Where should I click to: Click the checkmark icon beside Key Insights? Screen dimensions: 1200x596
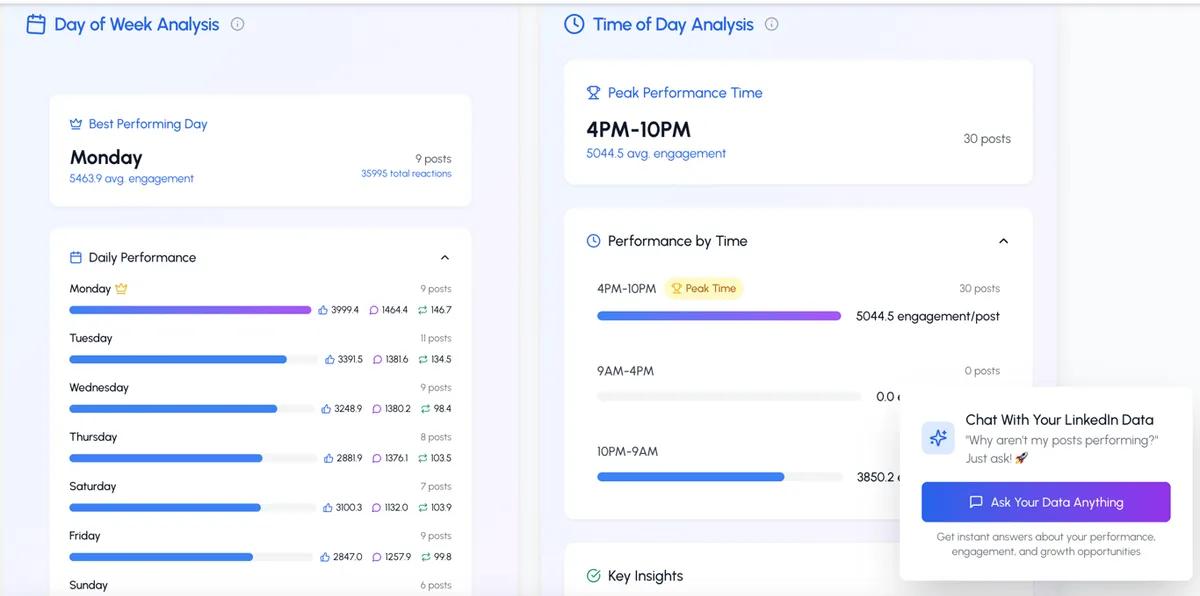[593, 576]
